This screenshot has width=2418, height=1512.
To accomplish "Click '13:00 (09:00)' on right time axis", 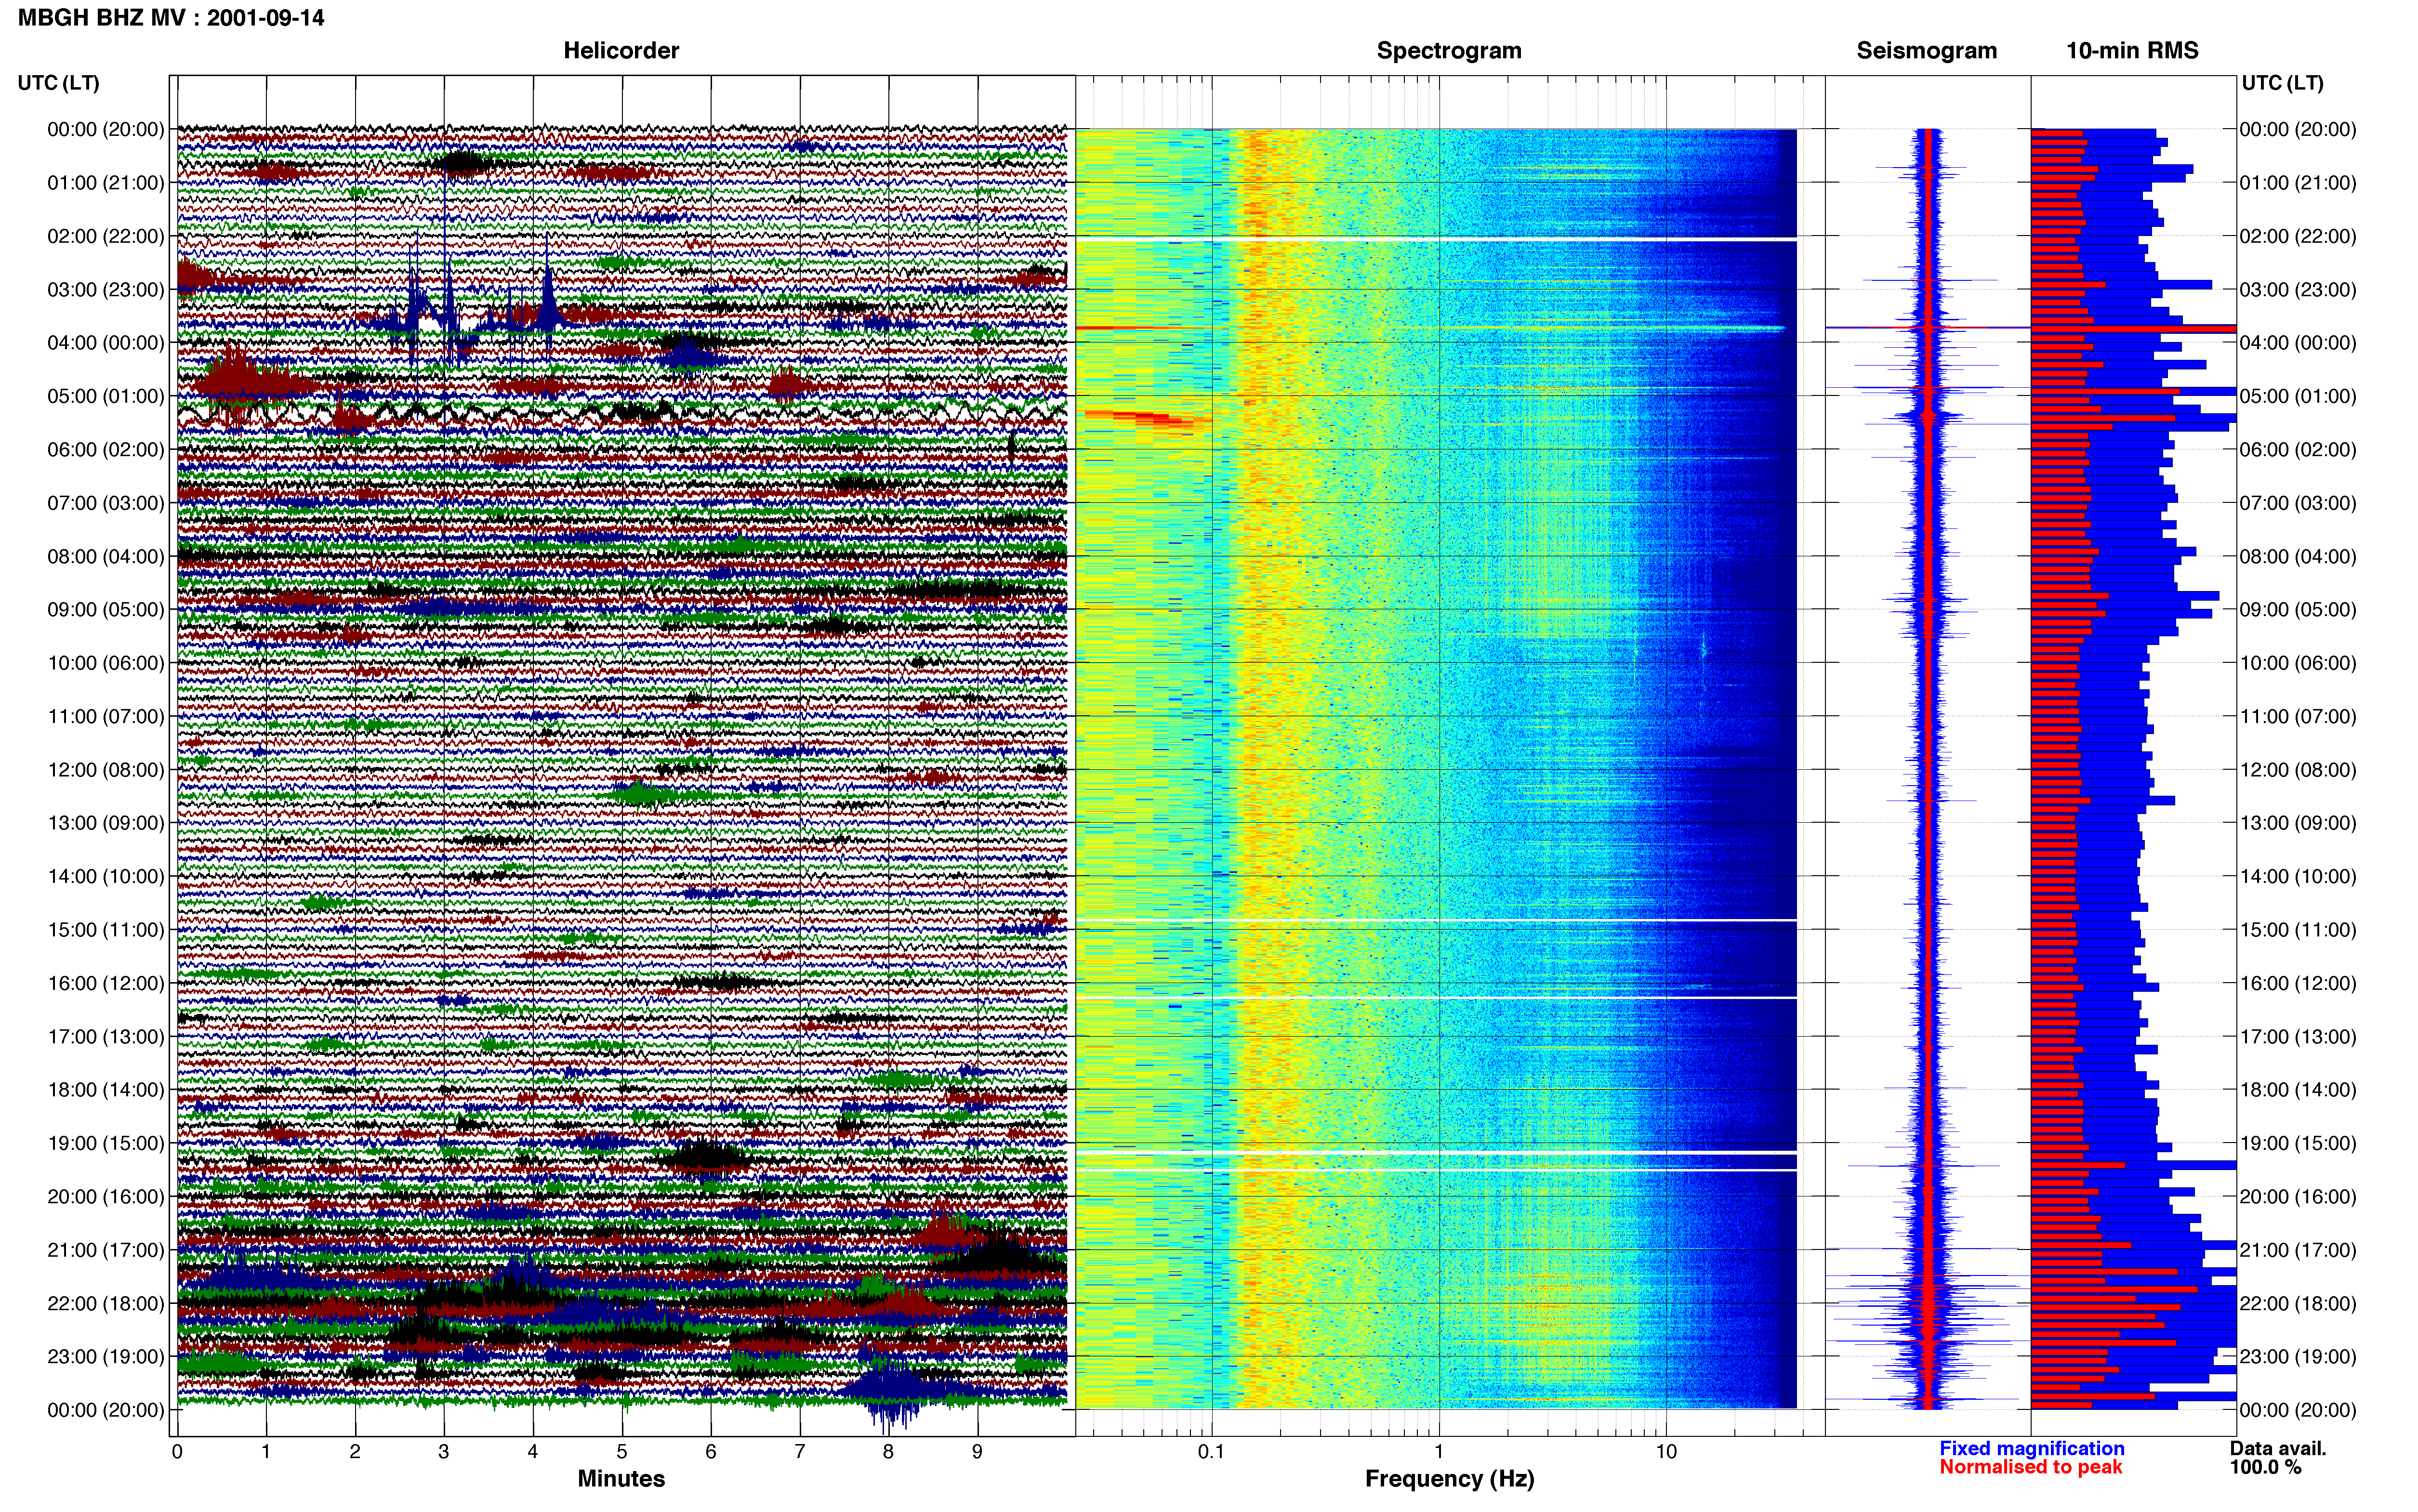I will pos(2298,823).
